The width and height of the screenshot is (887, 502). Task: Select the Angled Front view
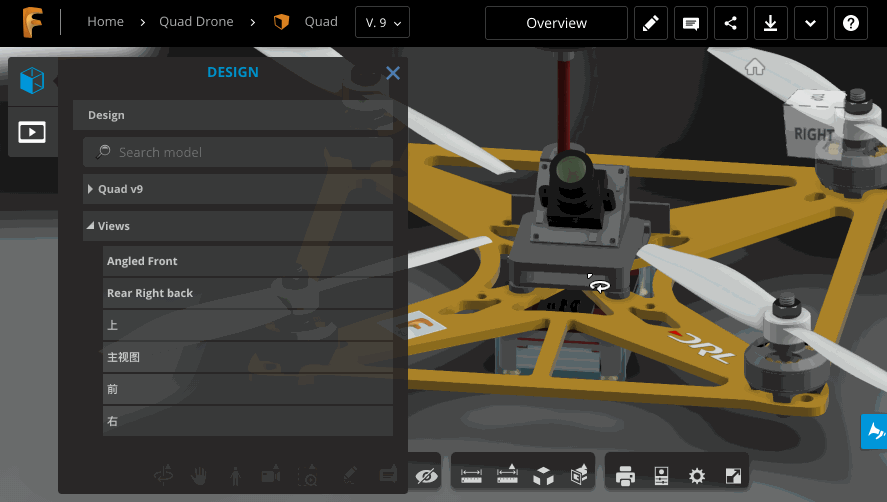pyautogui.click(x=248, y=261)
